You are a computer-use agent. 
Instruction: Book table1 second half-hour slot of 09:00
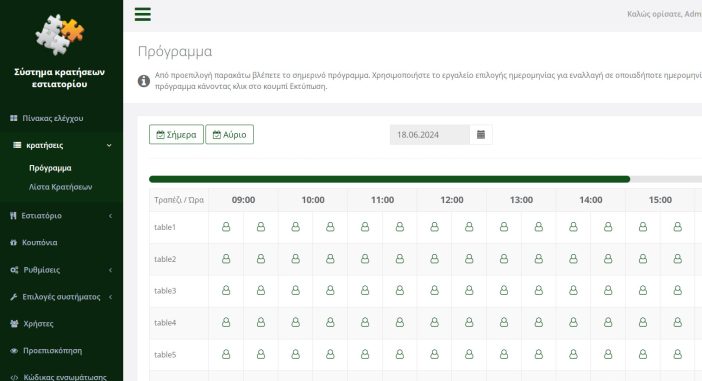coord(261,227)
